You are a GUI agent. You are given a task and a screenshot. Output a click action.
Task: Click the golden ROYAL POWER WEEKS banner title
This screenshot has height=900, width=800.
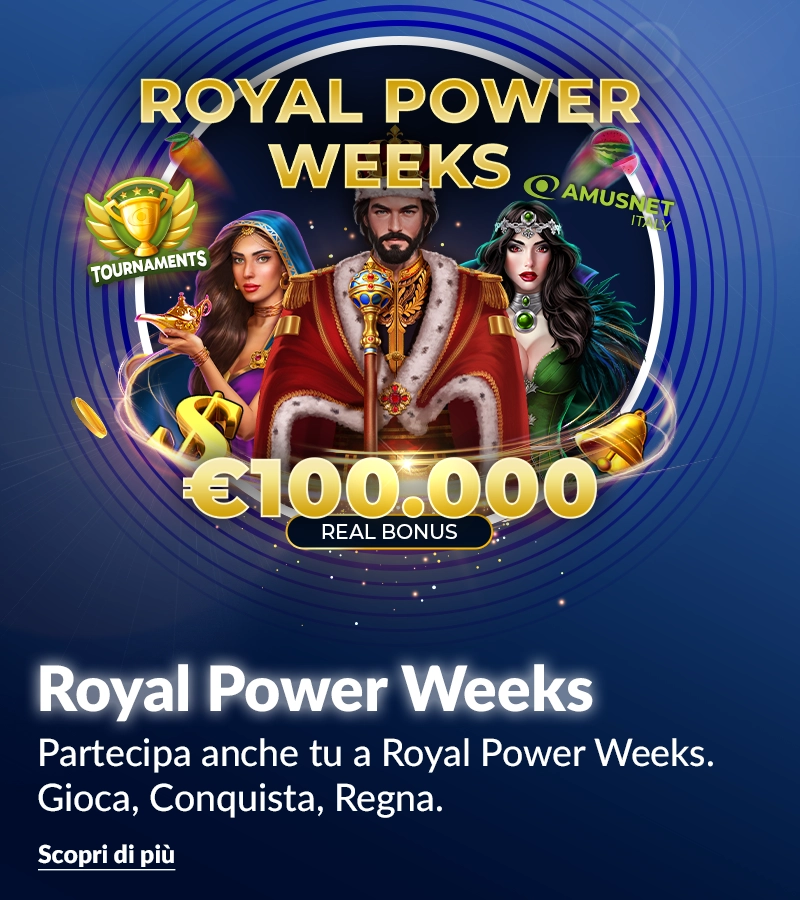389,133
